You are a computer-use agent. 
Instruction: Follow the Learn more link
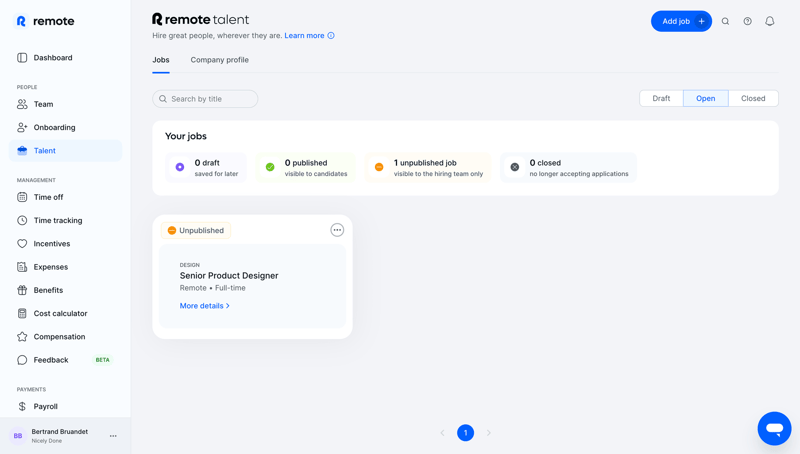point(304,36)
